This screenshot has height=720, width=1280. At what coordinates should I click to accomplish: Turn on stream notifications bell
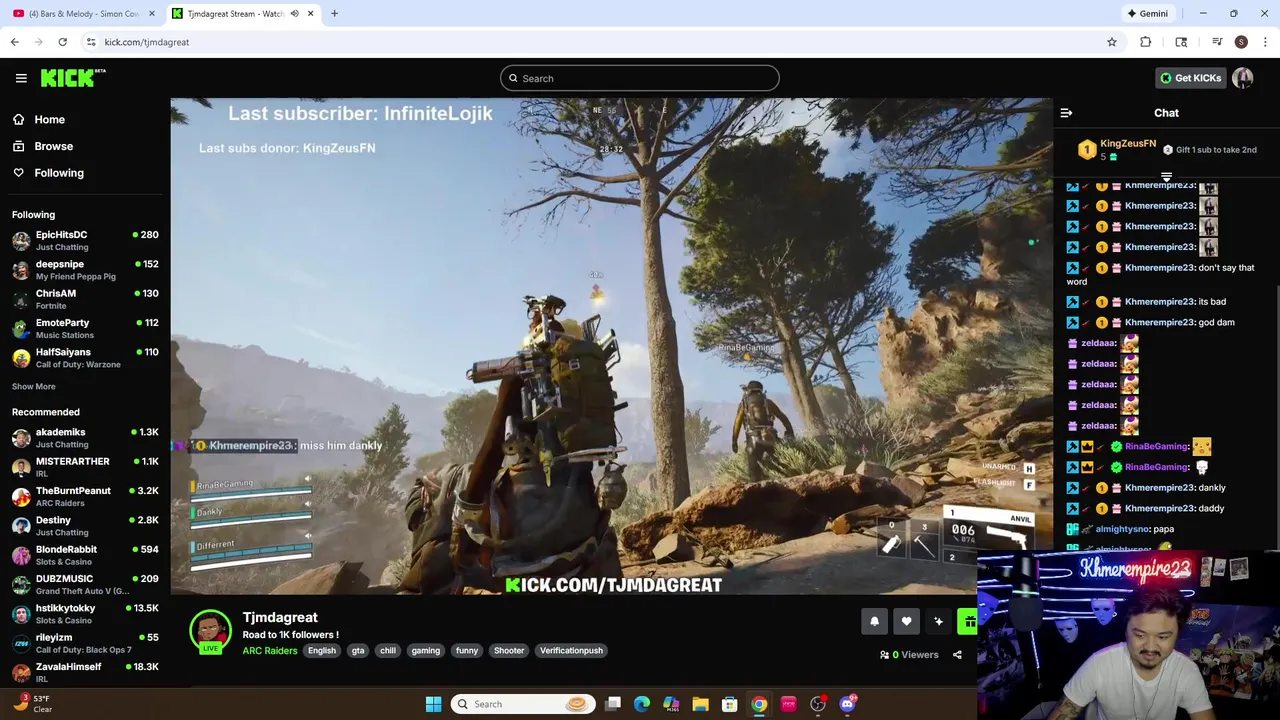[x=874, y=621]
